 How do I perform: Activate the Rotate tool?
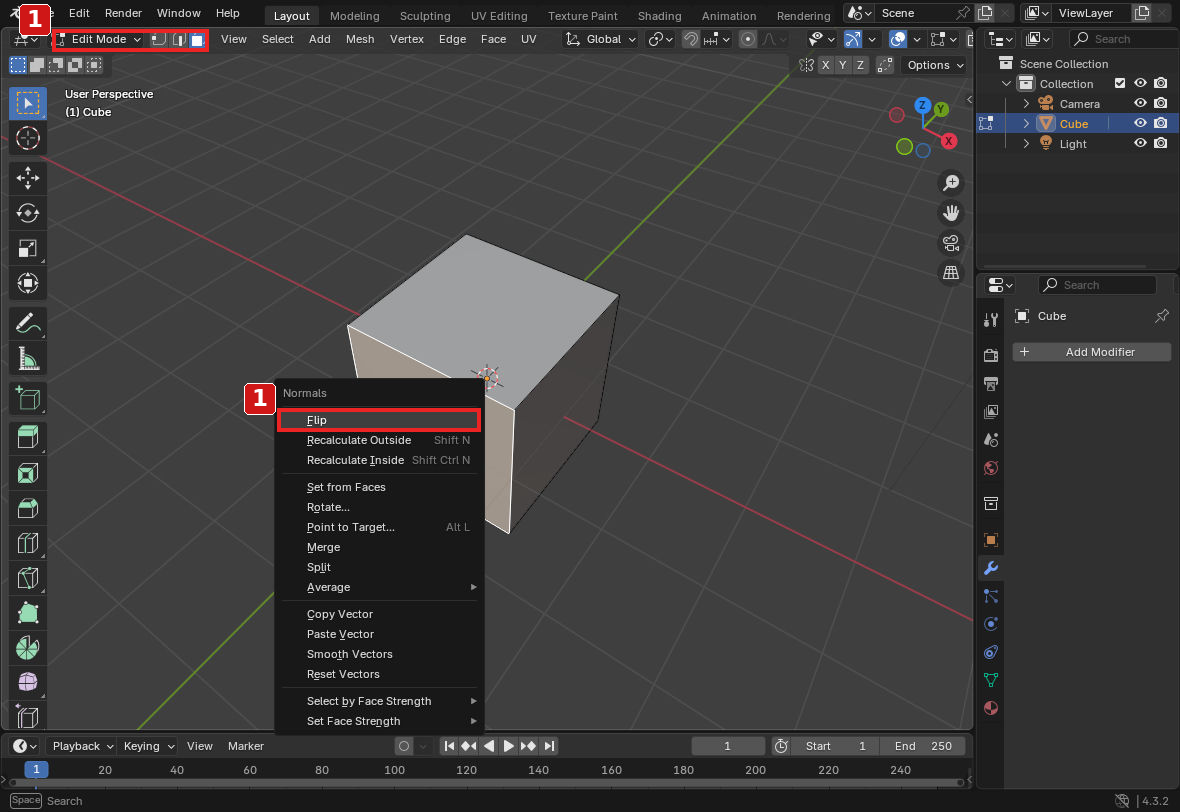28,213
